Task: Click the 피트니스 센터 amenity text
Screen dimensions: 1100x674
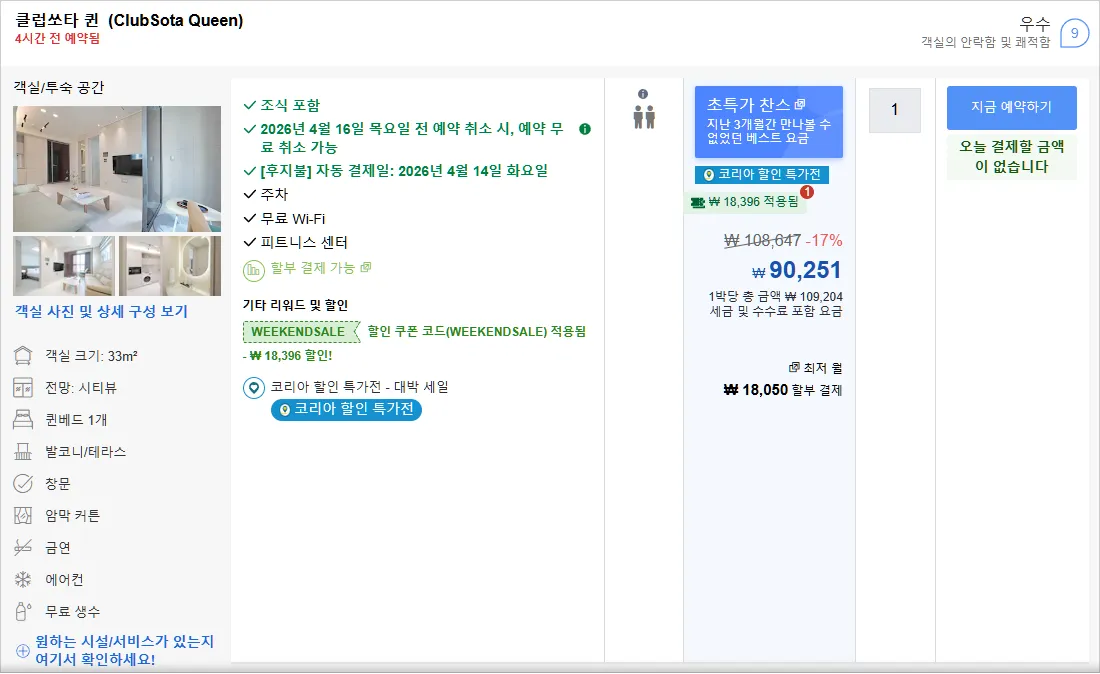Action: point(304,242)
